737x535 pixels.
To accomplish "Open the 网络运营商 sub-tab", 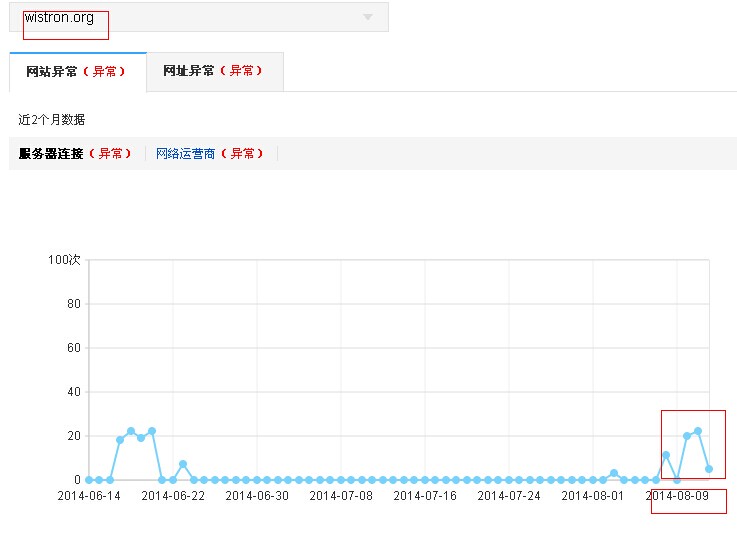I will coord(210,154).
